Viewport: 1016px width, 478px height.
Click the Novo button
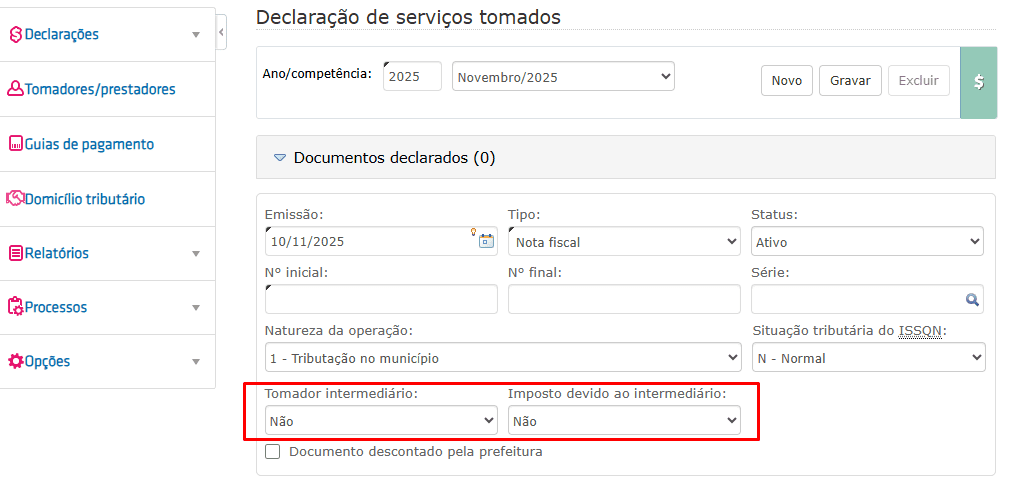[x=787, y=81]
